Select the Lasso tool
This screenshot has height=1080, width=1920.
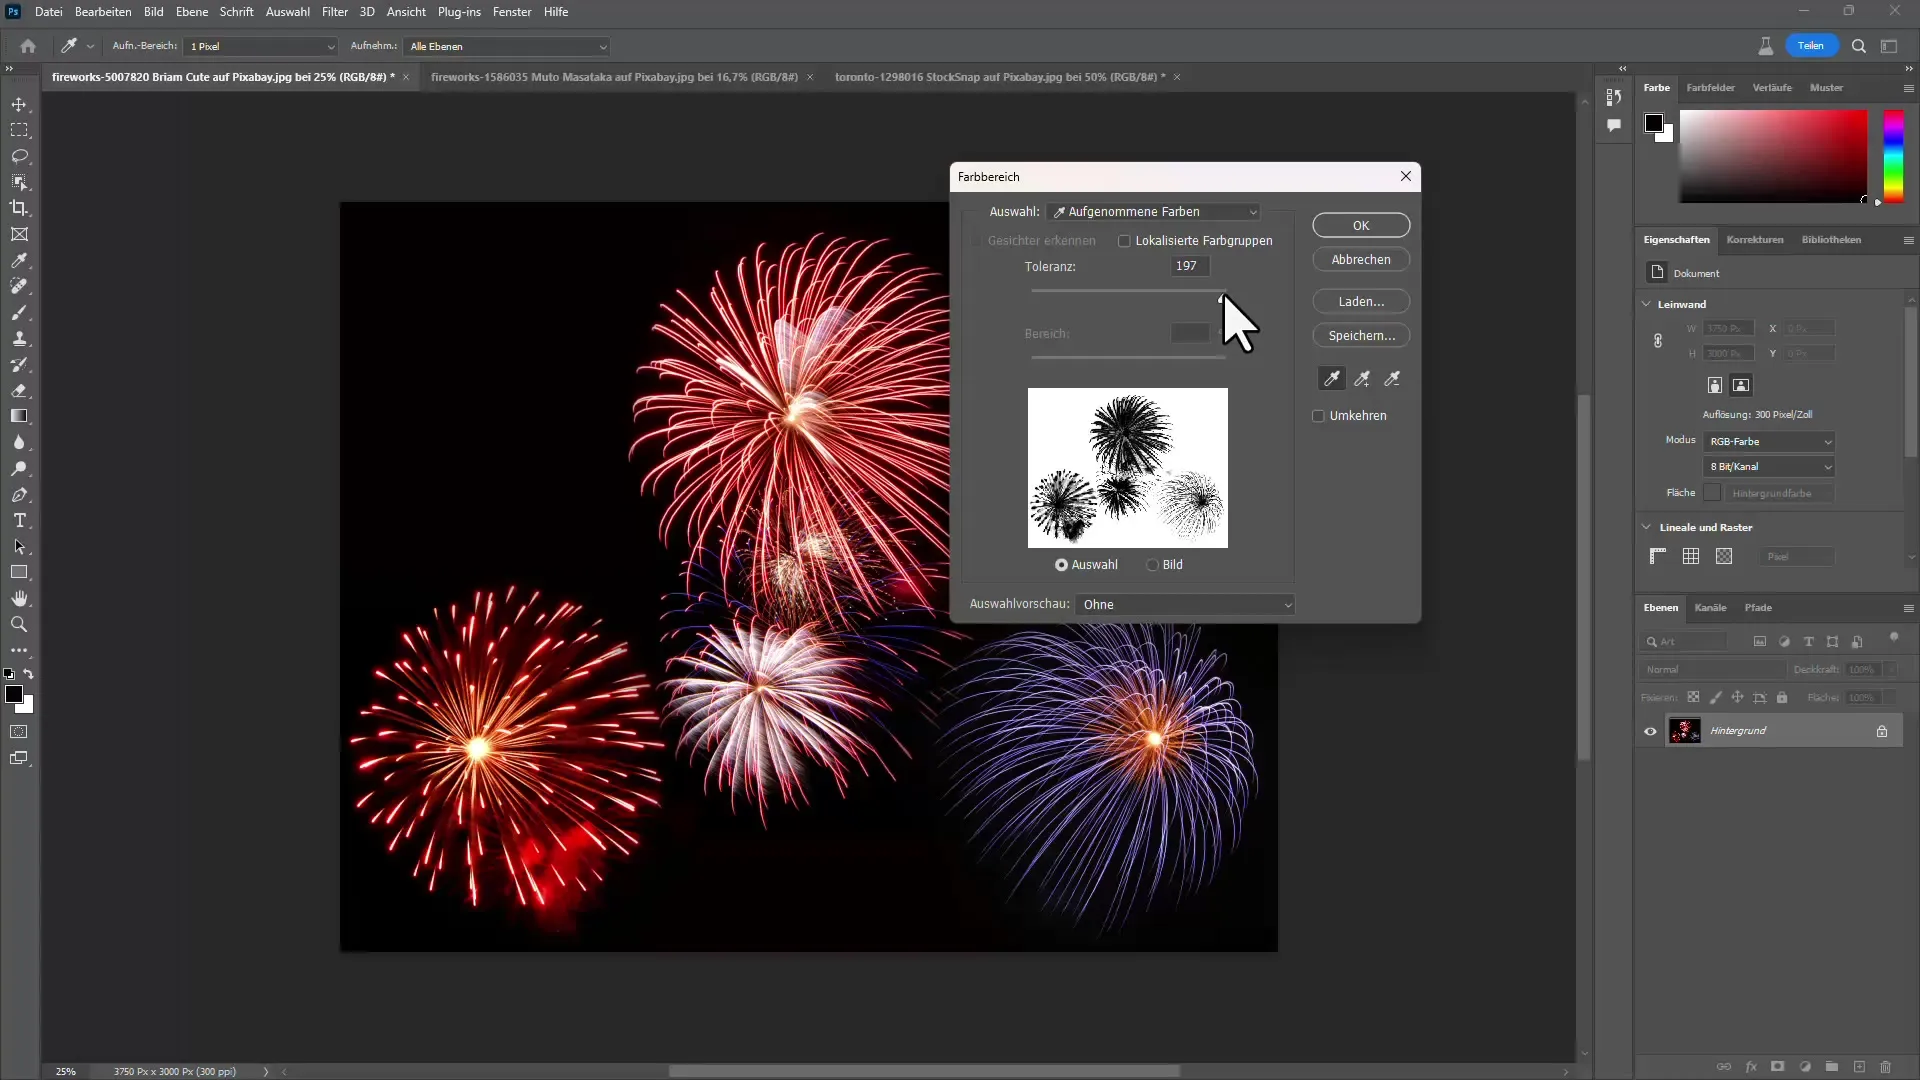19,156
